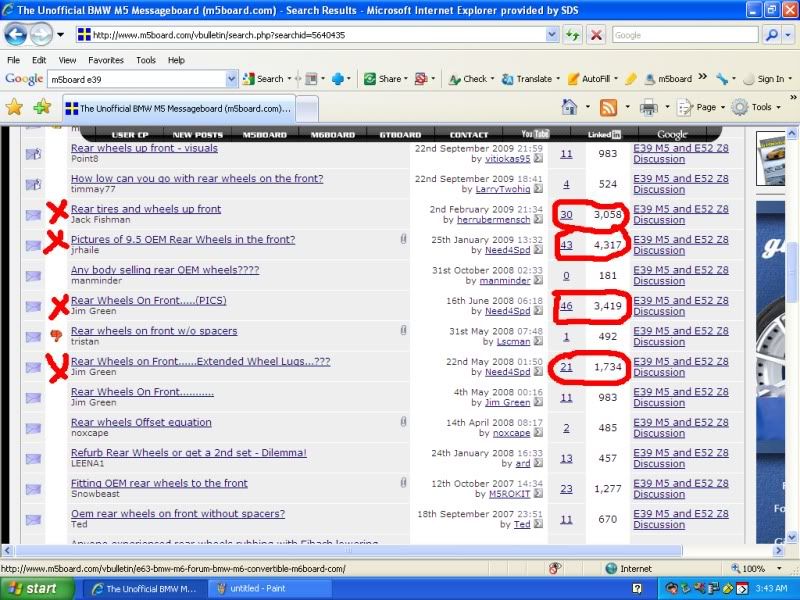This screenshot has width=800, height=600.
Task: Click go-to-last-post icon next to vitiokas95
Action: (x=538, y=159)
